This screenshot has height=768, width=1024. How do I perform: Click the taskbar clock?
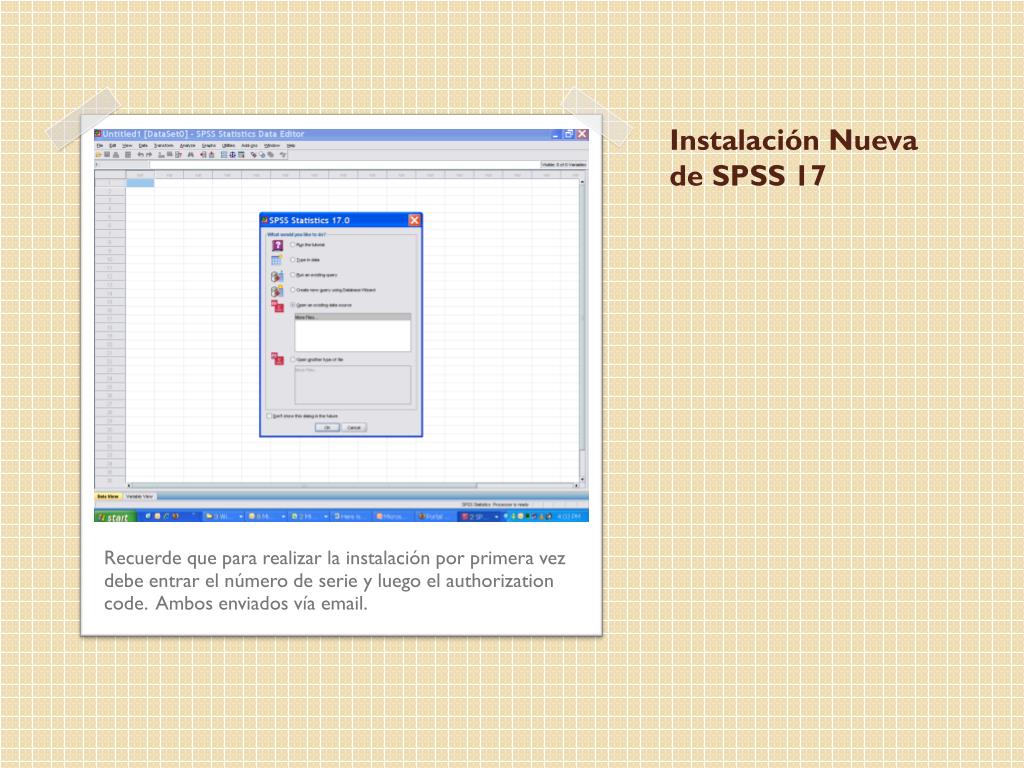[x=569, y=517]
